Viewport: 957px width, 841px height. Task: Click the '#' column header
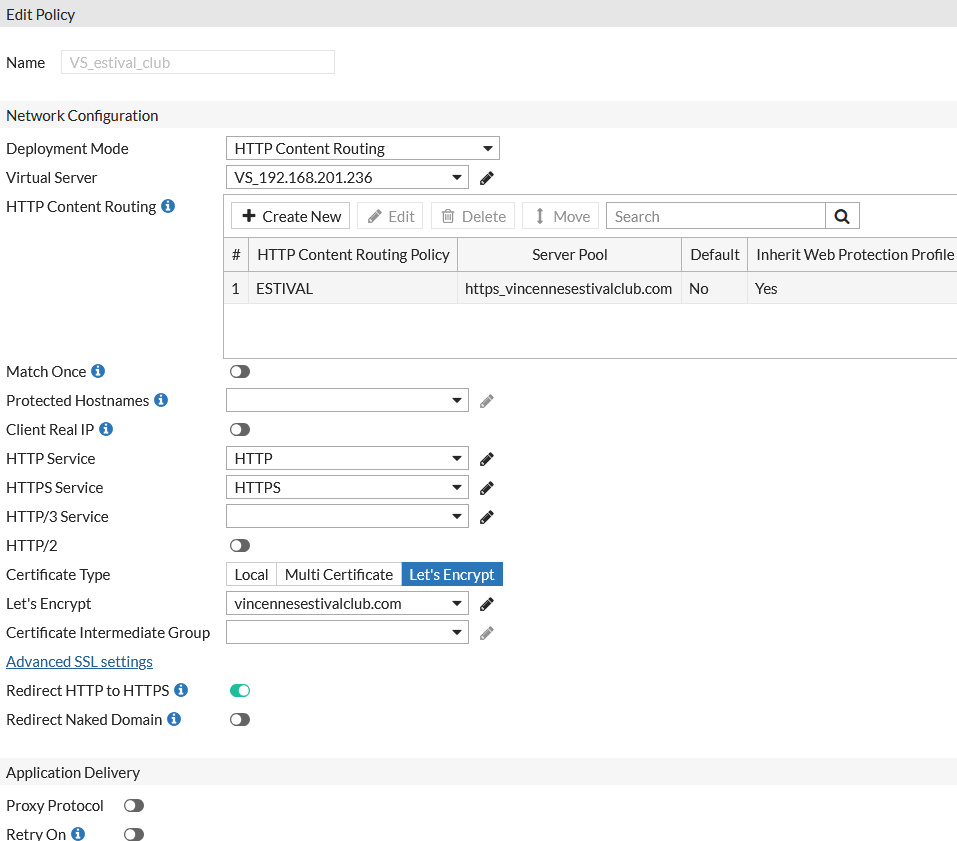click(x=236, y=254)
